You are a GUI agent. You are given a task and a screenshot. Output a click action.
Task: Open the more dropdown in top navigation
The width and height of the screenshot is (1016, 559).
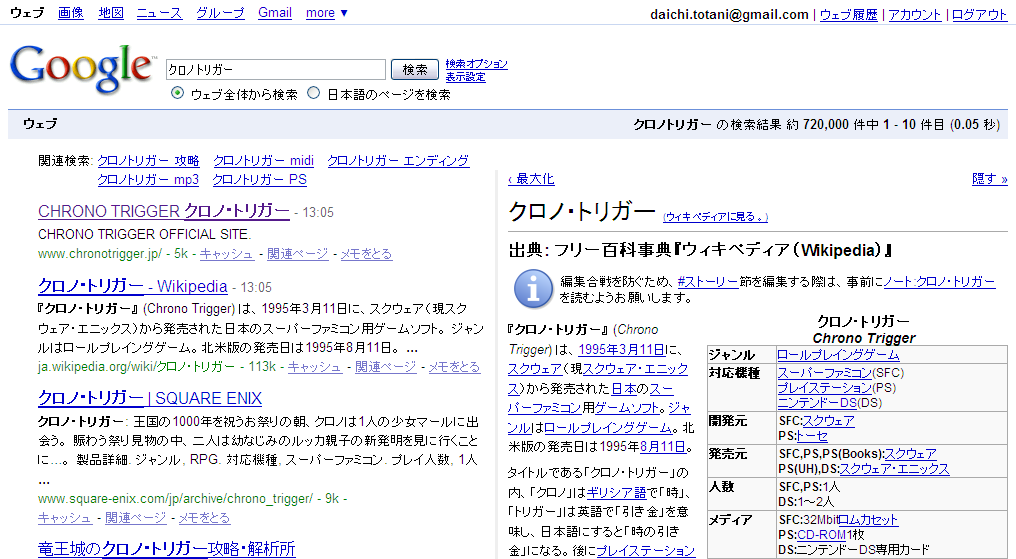click(x=327, y=13)
